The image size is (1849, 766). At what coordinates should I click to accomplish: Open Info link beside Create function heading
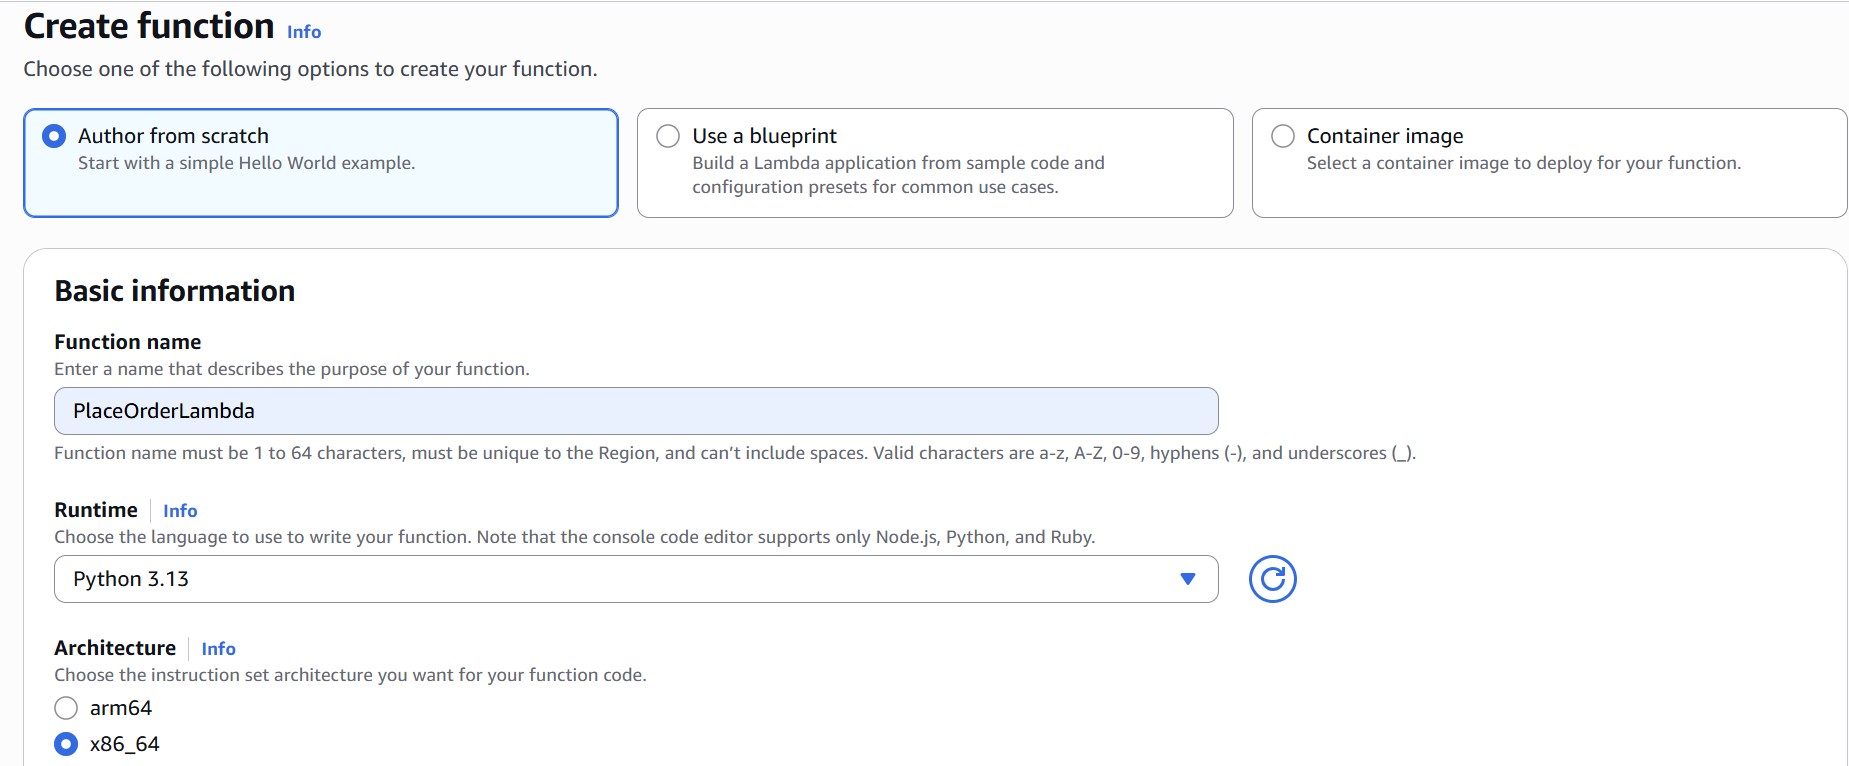pyautogui.click(x=304, y=32)
